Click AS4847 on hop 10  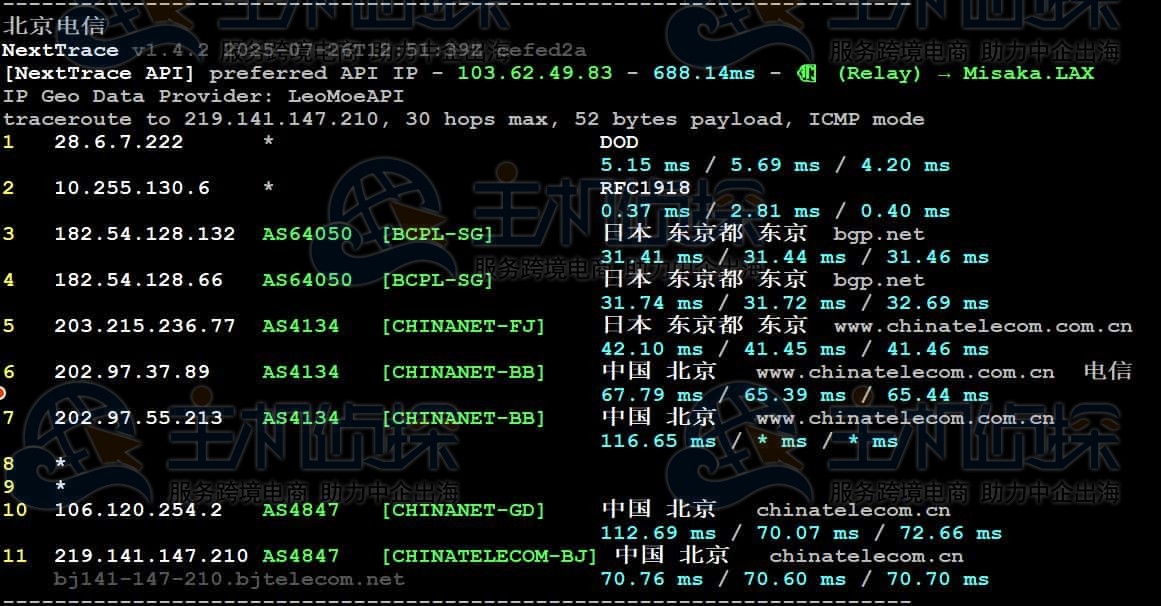300,510
